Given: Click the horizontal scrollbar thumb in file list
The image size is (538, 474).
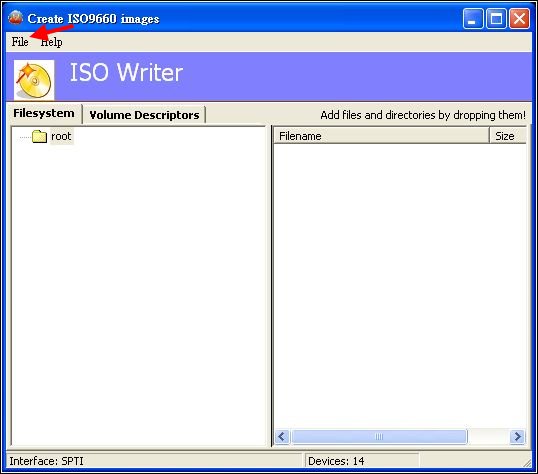Looking at the screenshot, I should 379,437.
